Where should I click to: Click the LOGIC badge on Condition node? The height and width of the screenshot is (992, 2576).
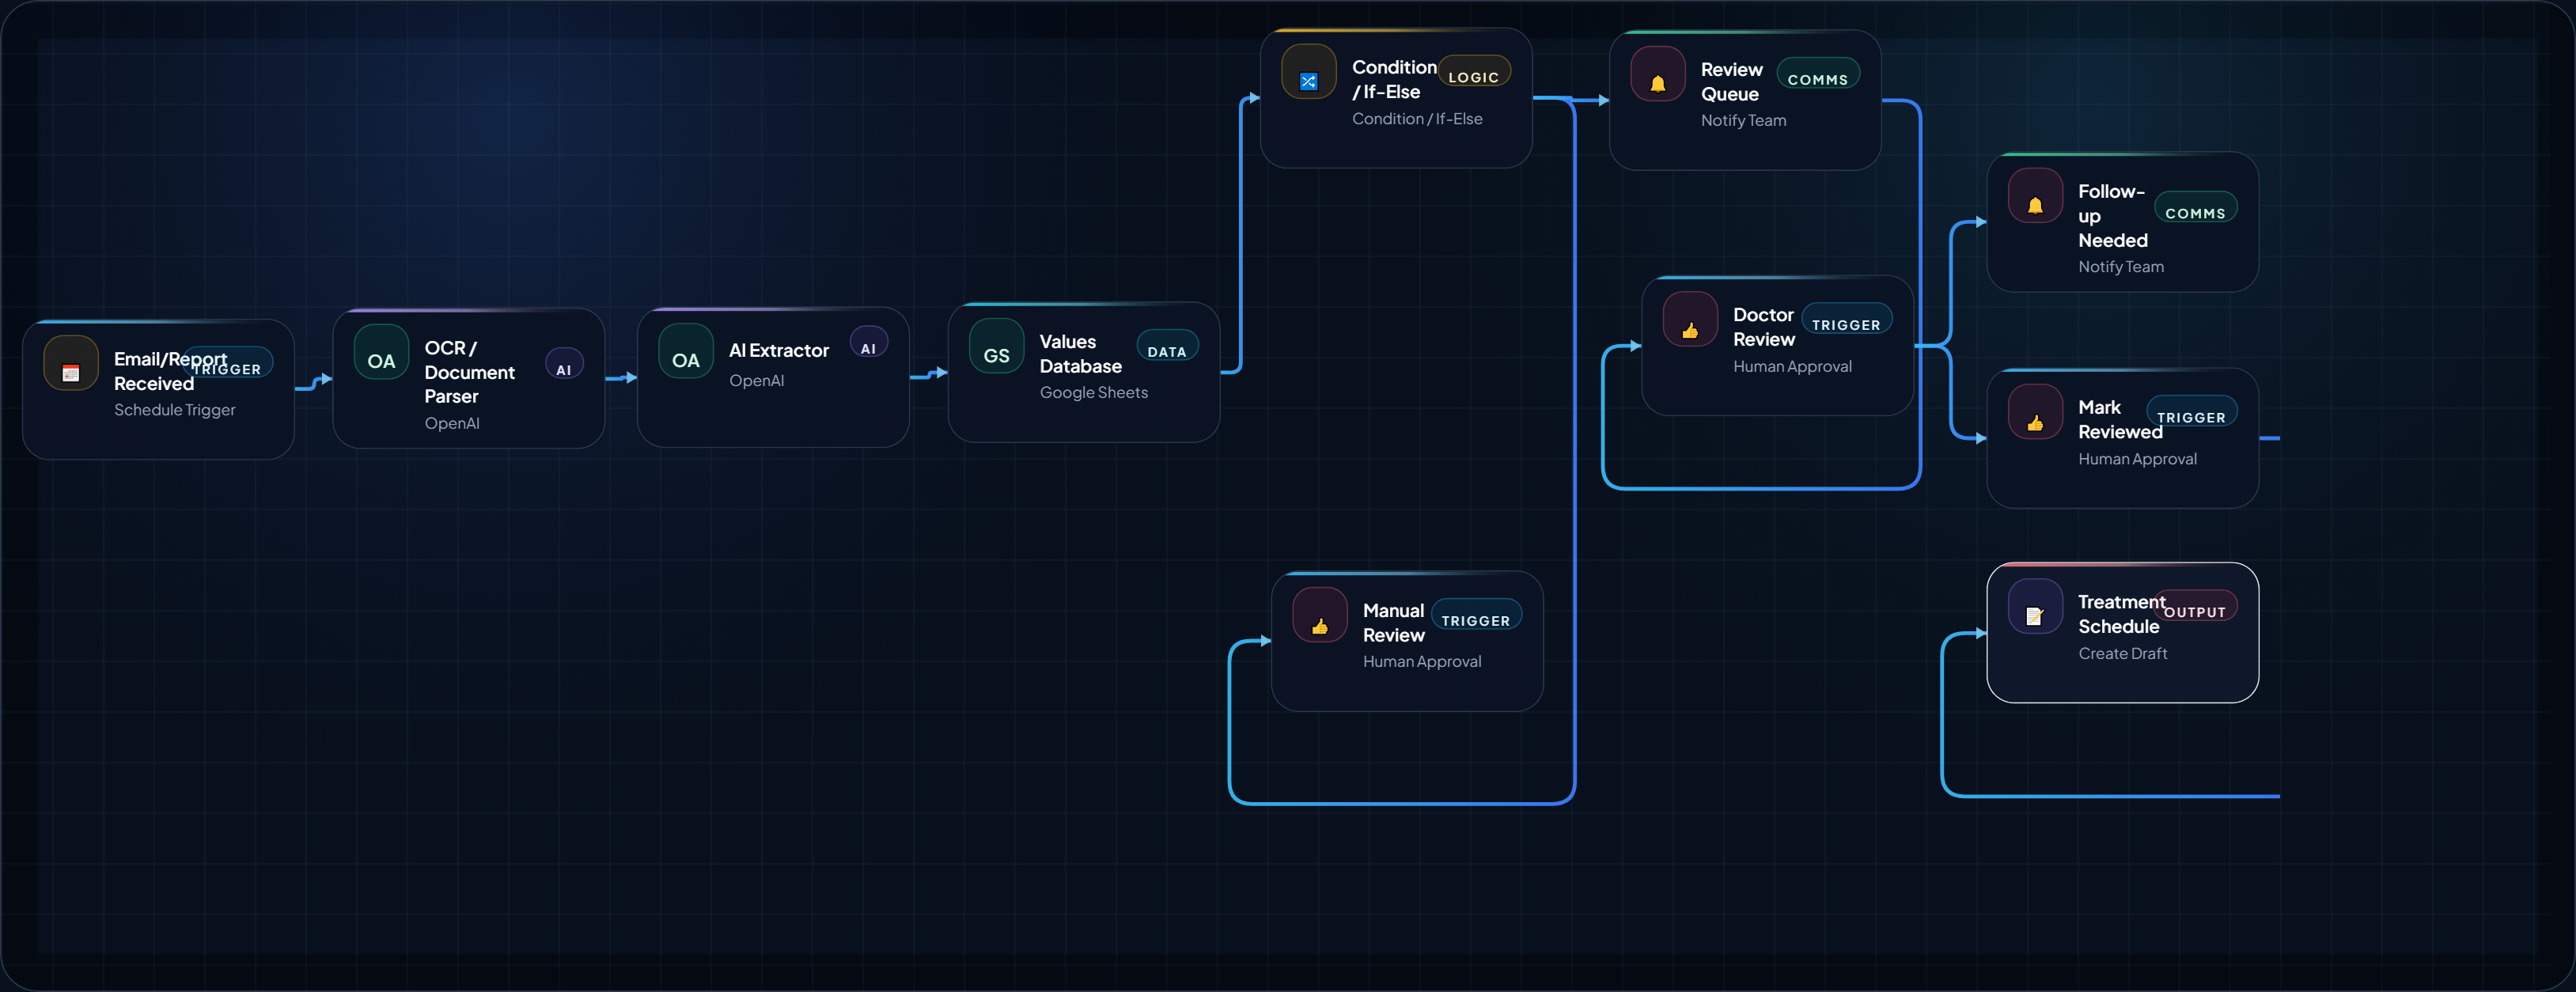coord(1474,71)
